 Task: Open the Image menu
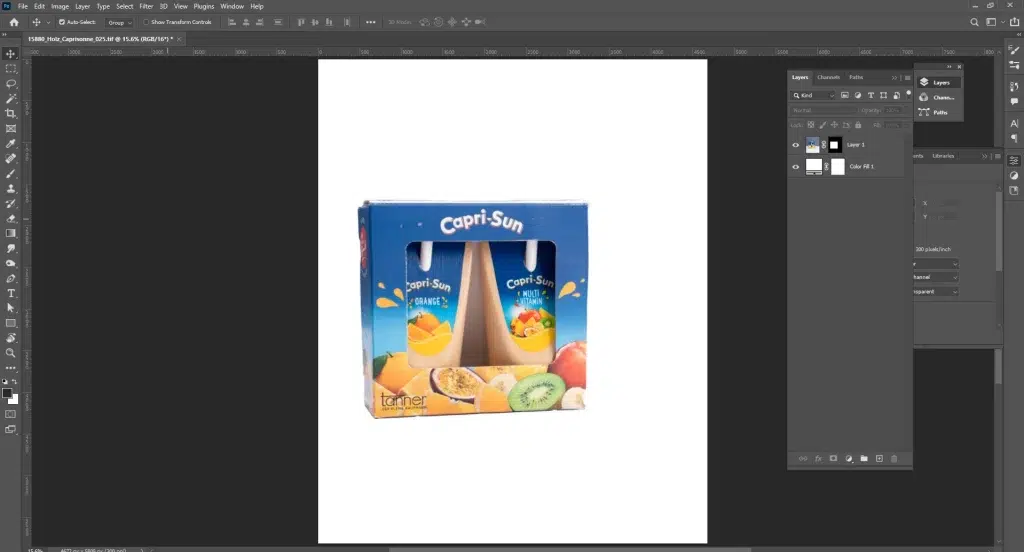coord(60,7)
